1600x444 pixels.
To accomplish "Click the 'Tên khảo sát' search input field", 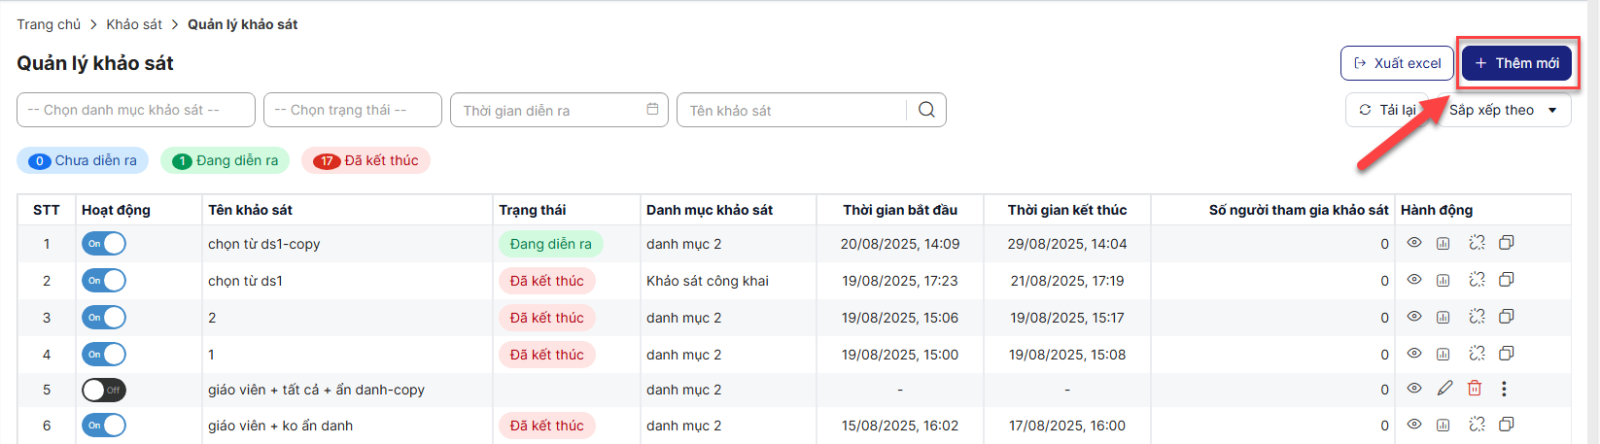I will coord(790,110).
